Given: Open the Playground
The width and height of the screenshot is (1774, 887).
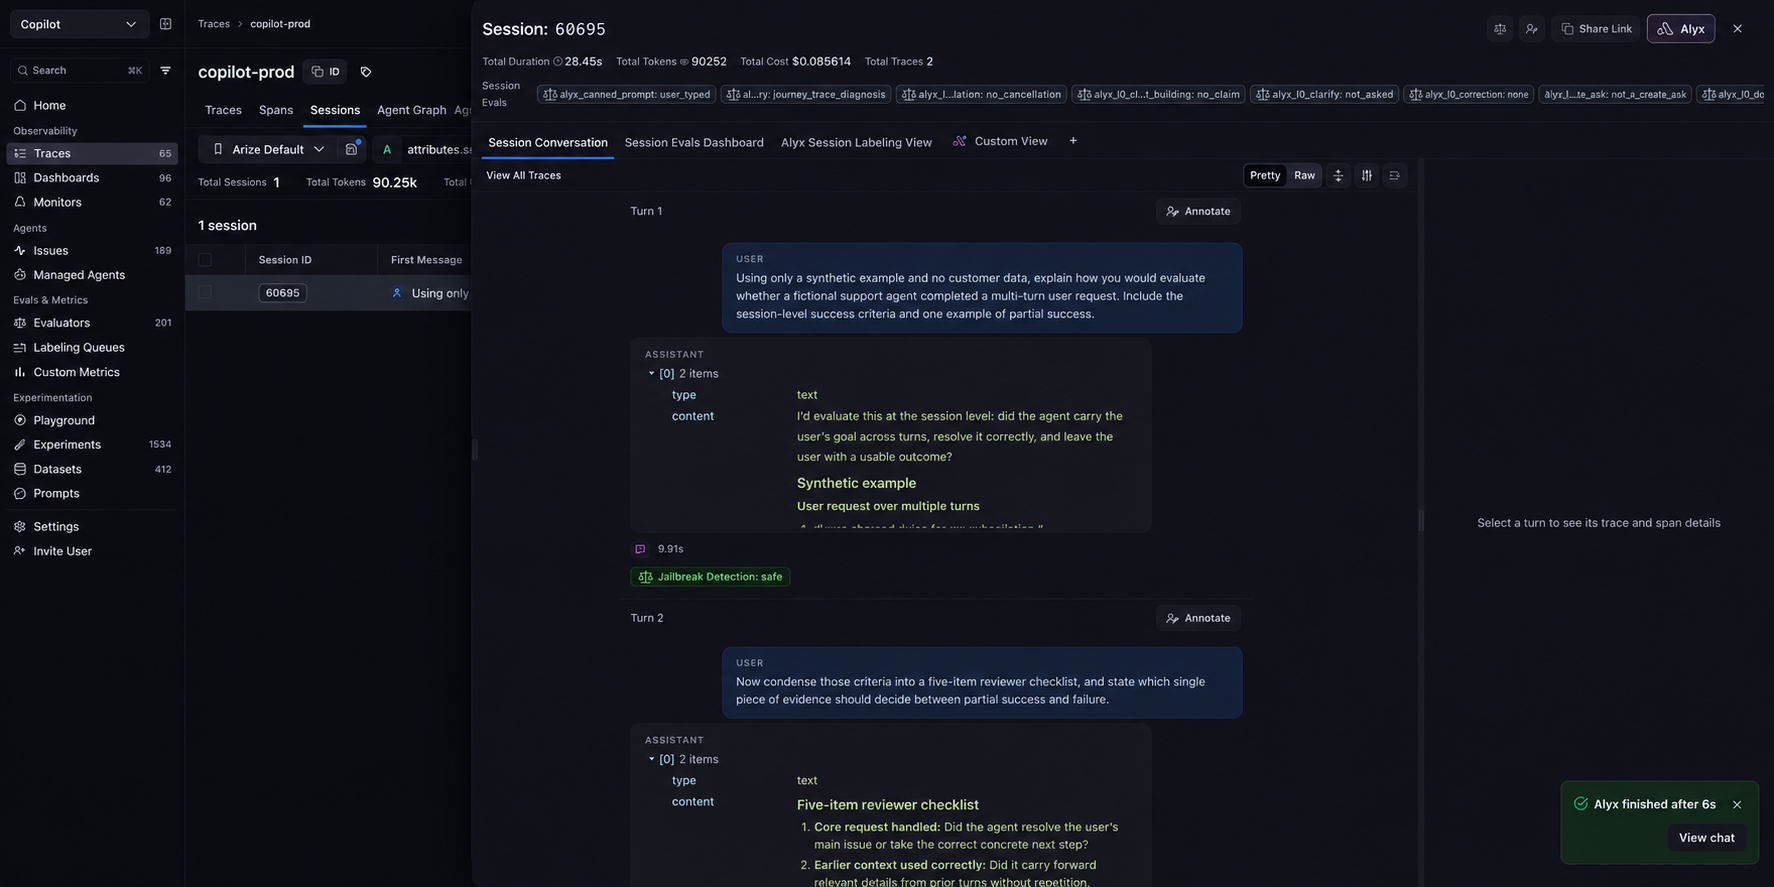Looking at the screenshot, I should pyautogui.click(x=64, y=421).
